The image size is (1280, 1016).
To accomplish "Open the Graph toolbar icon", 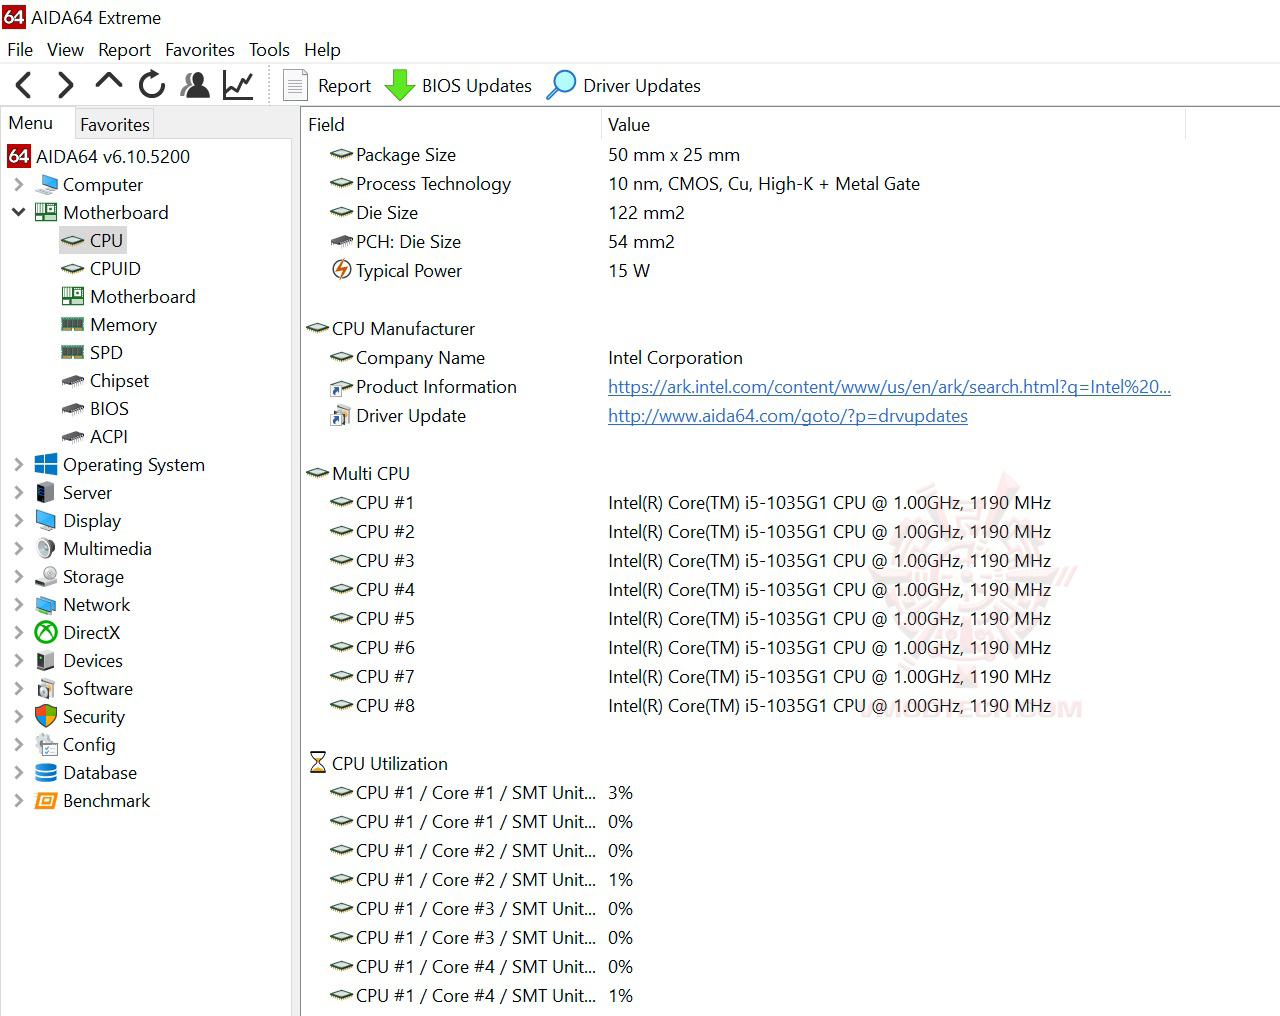I will click(238, 85).
